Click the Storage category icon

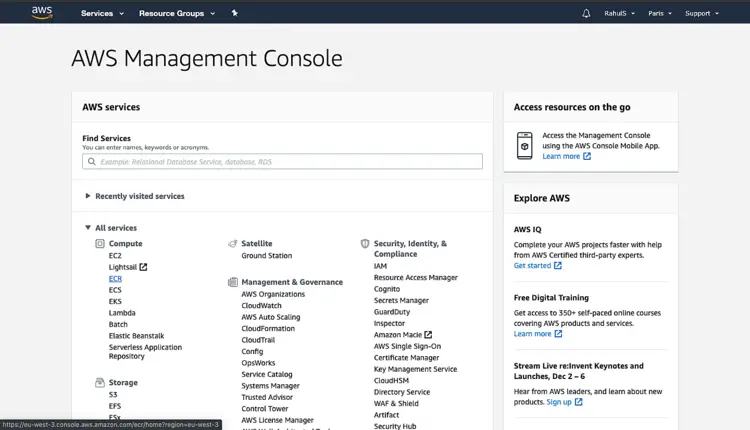click(99, 383)
